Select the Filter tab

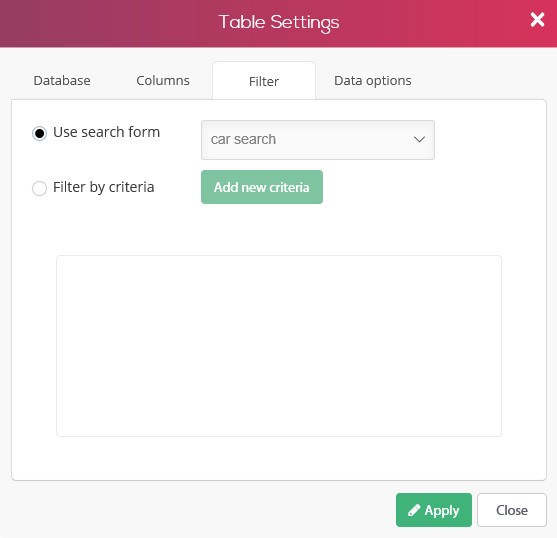click(x=264, y=81)
